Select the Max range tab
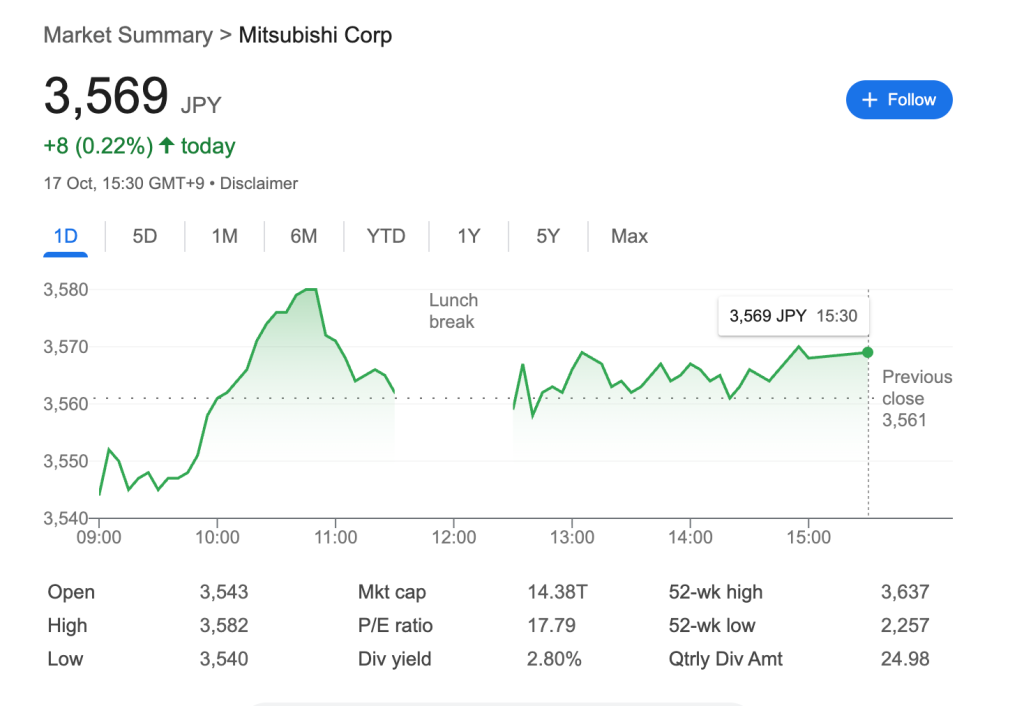The image size is (1024, 706). [x=629, y=237]
